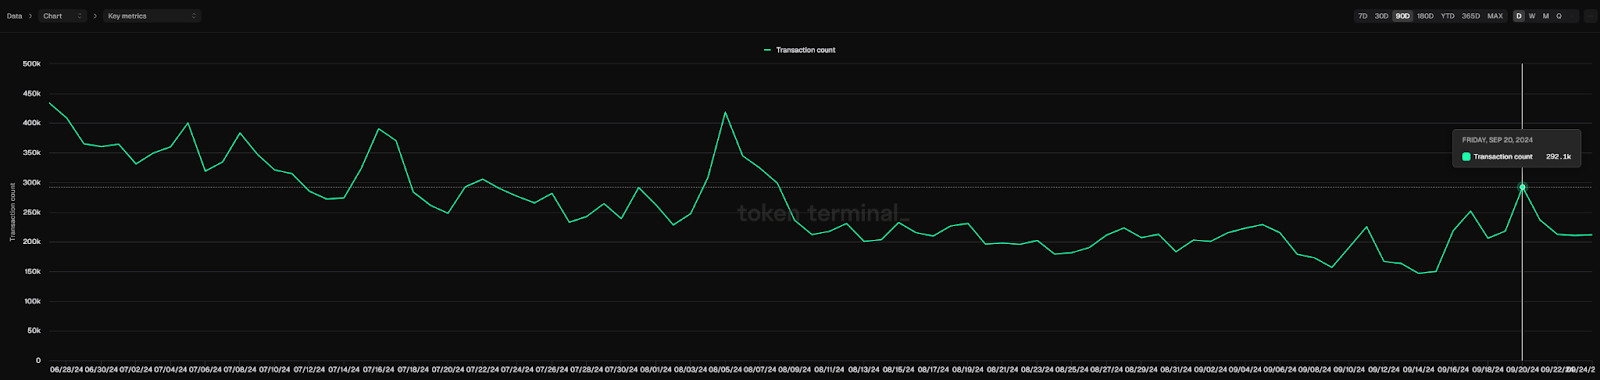Image resolution: width=1600 pixels, height=380 pixels.
Task: Show the MAX time range
Action: 1495,16
